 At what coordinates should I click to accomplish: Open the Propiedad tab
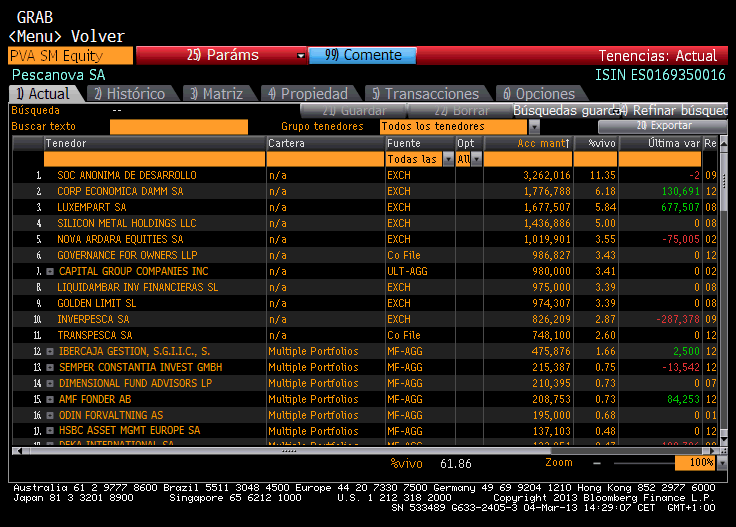point(308,94)
